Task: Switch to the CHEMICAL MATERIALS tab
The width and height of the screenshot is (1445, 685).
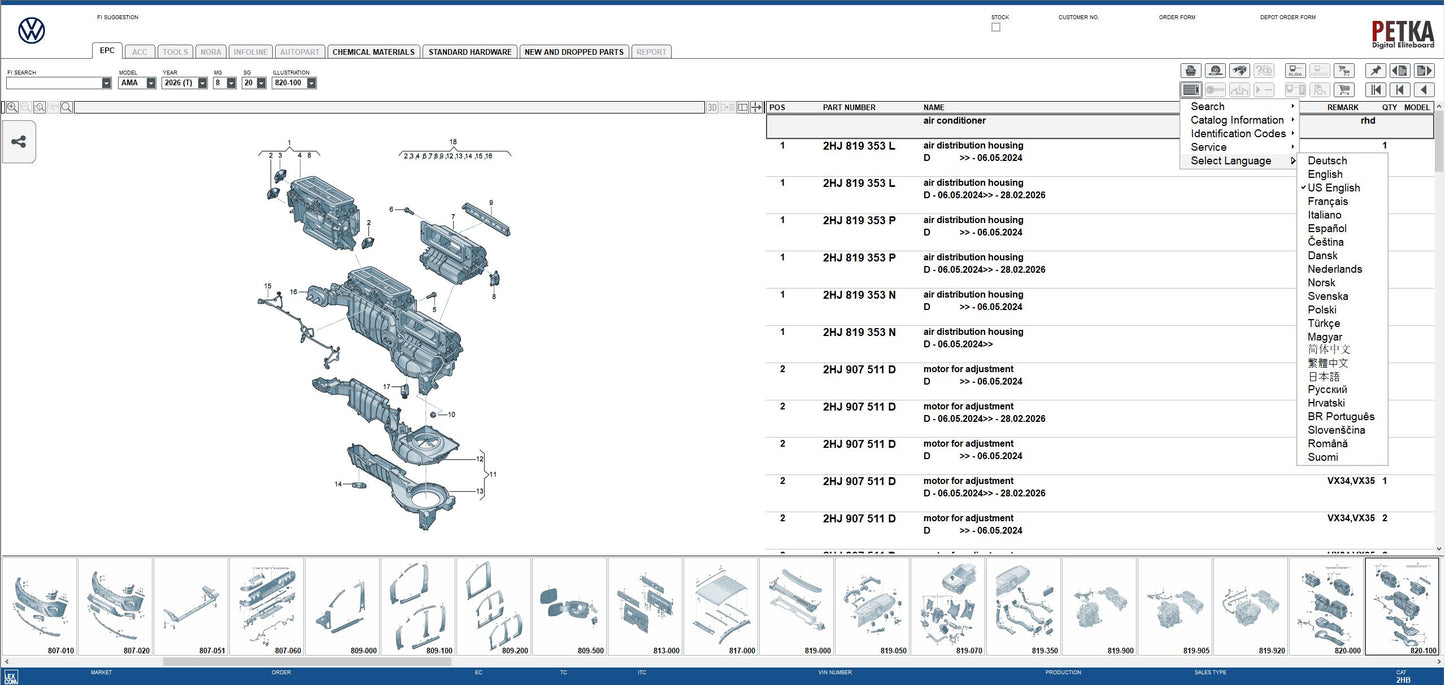Action: [373, 51]
